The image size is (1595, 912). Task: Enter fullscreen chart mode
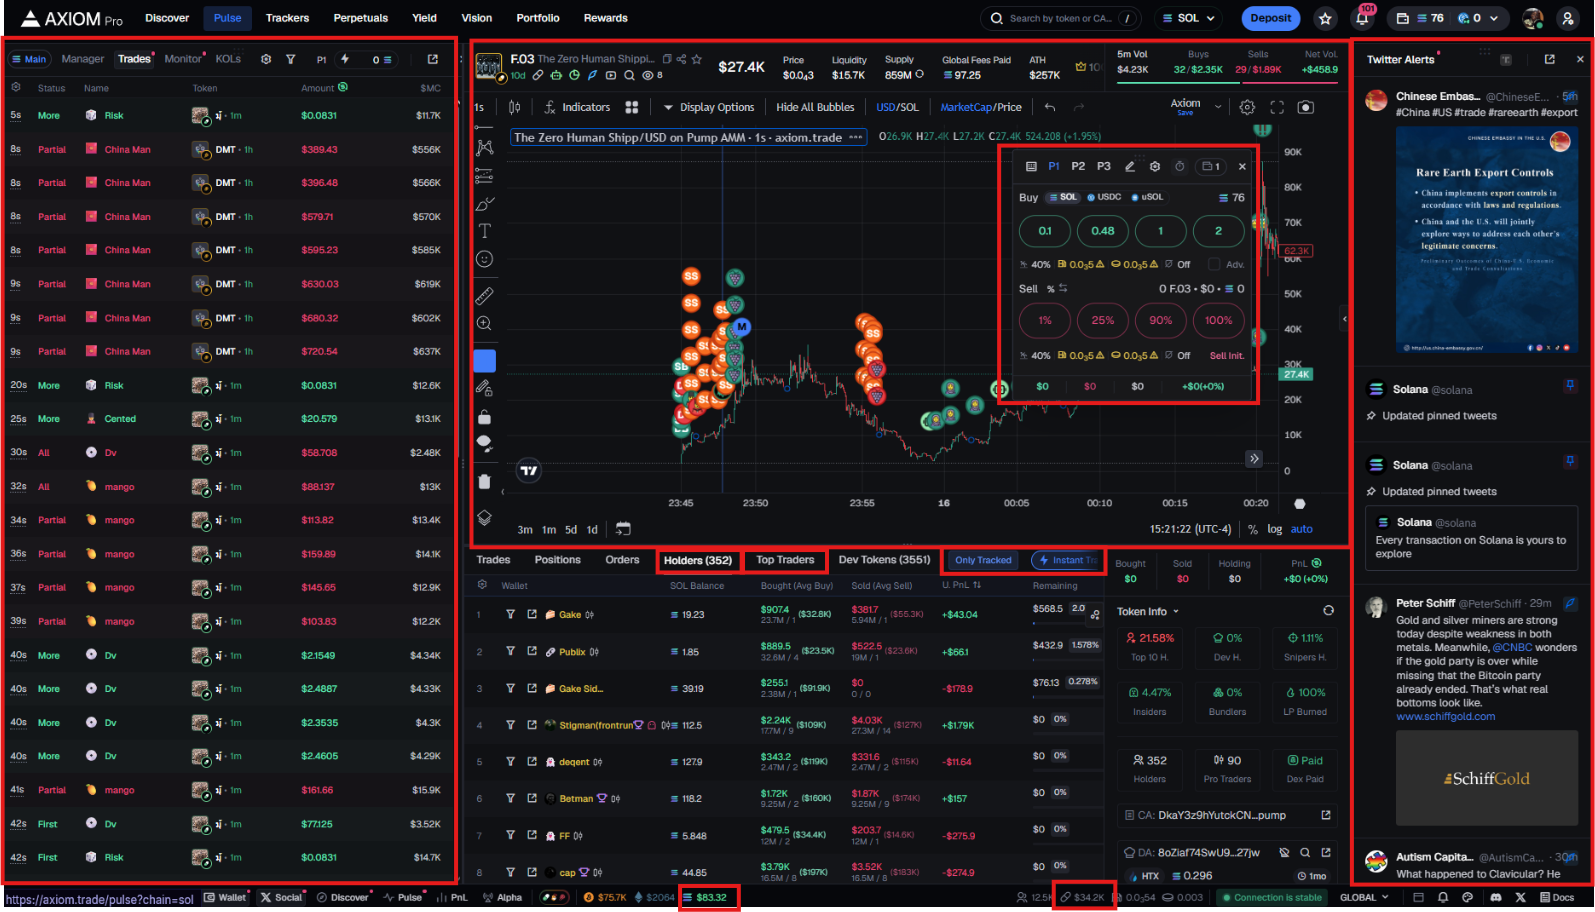click(x=1277, y=107)
